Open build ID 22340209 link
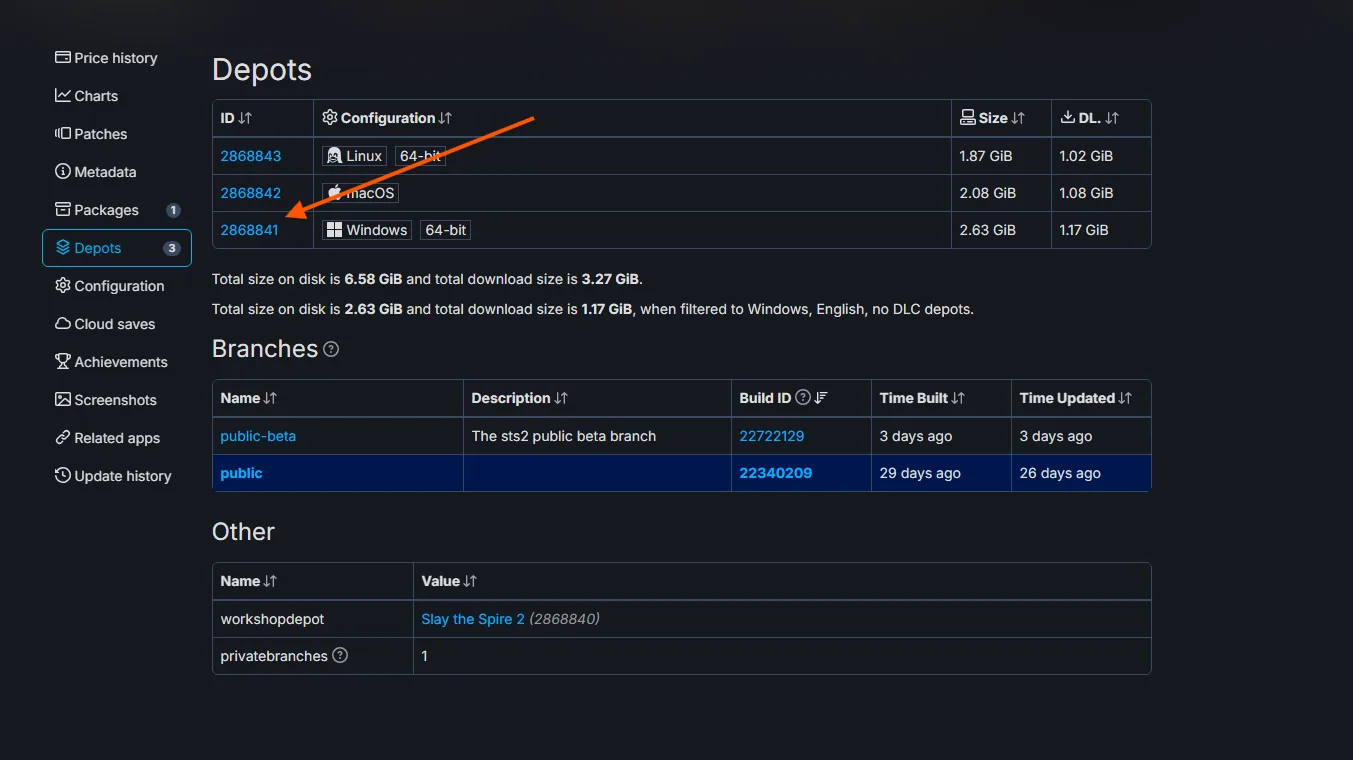1353x760 pixels. [x=775, y=473]
